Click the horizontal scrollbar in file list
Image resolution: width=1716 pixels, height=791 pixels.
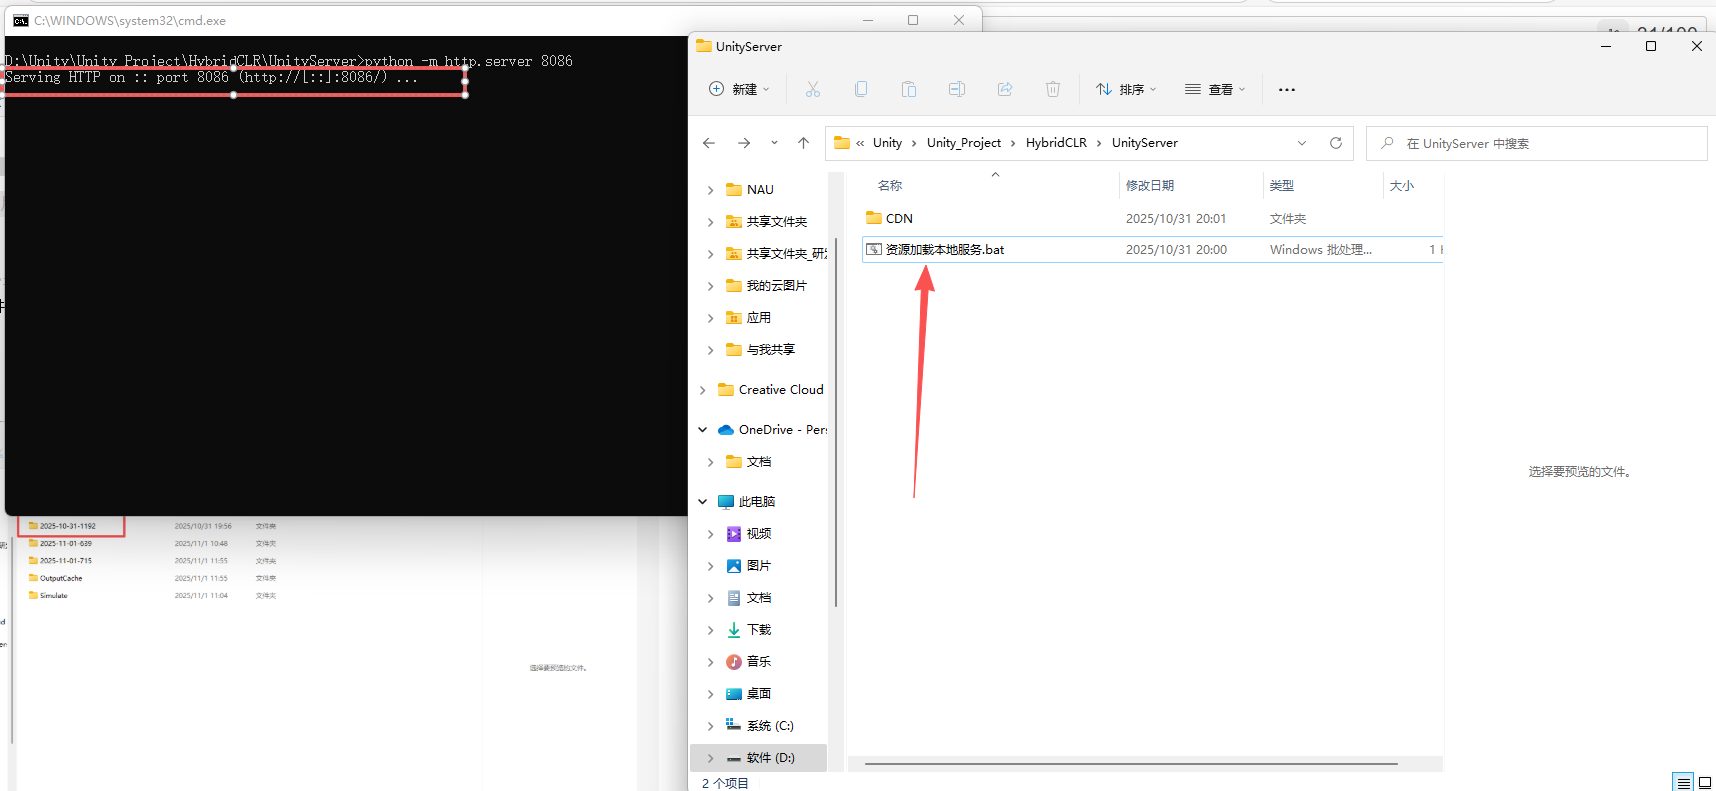[x=1131, y=764]
